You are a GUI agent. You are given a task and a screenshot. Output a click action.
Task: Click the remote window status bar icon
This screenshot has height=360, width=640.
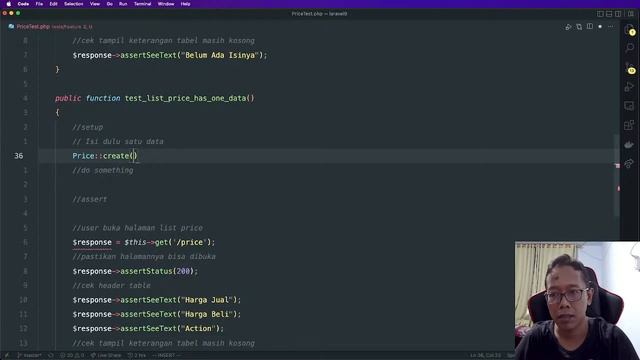7,356
